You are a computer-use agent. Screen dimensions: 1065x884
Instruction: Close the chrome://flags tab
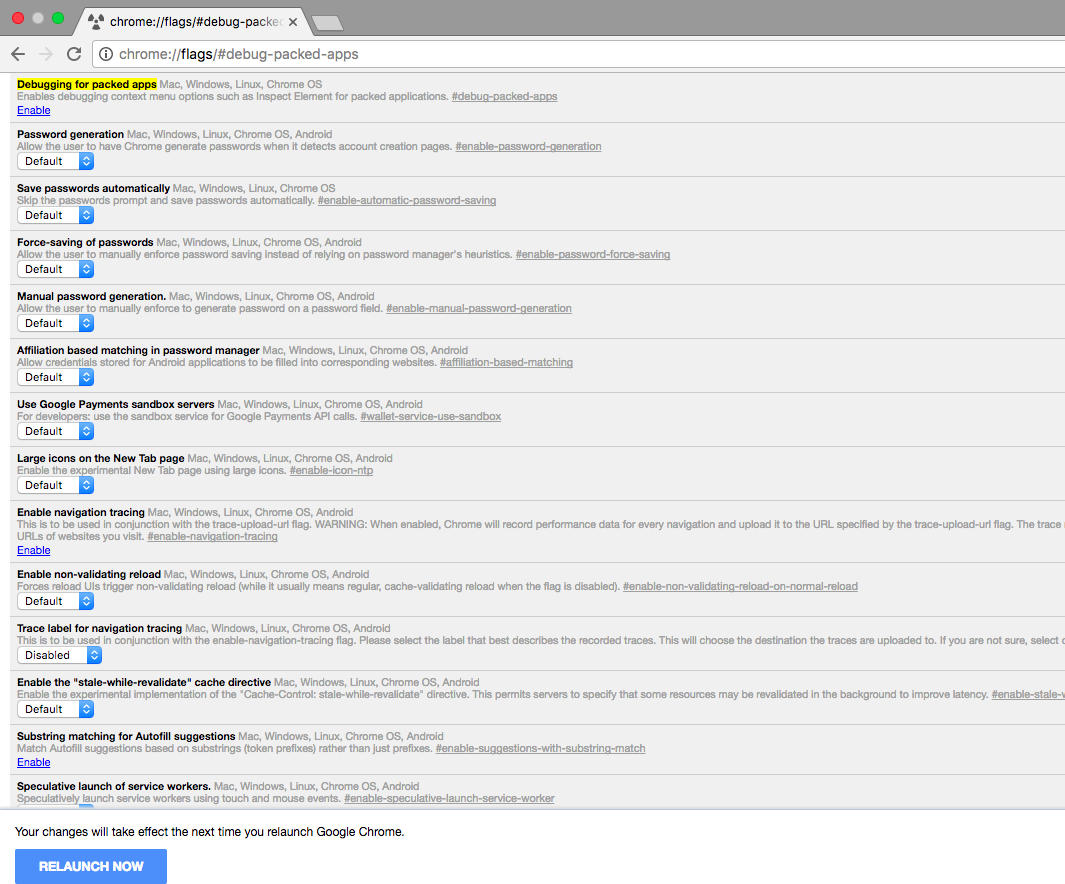(x=293, y=22)
